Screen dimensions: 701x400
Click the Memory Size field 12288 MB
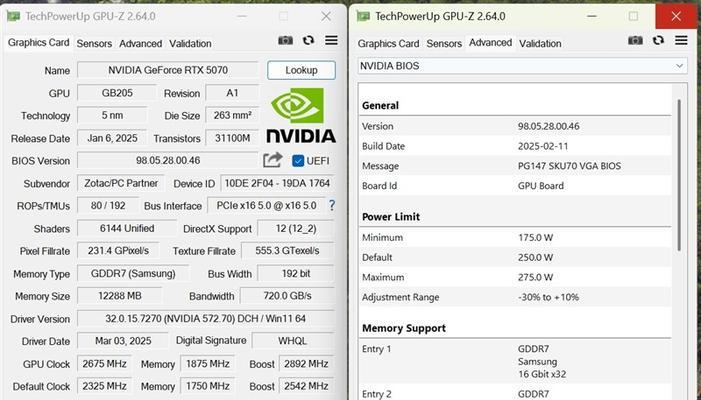pos(119,296)
